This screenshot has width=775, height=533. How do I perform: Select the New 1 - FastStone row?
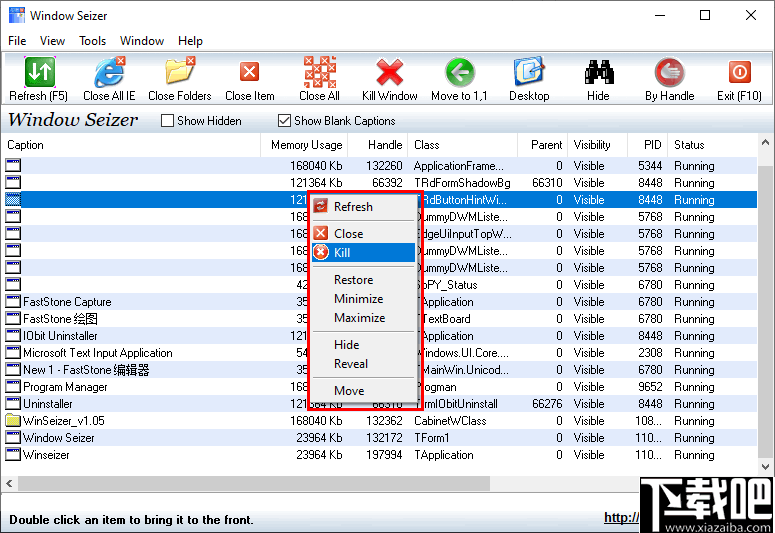coord(379,370)
